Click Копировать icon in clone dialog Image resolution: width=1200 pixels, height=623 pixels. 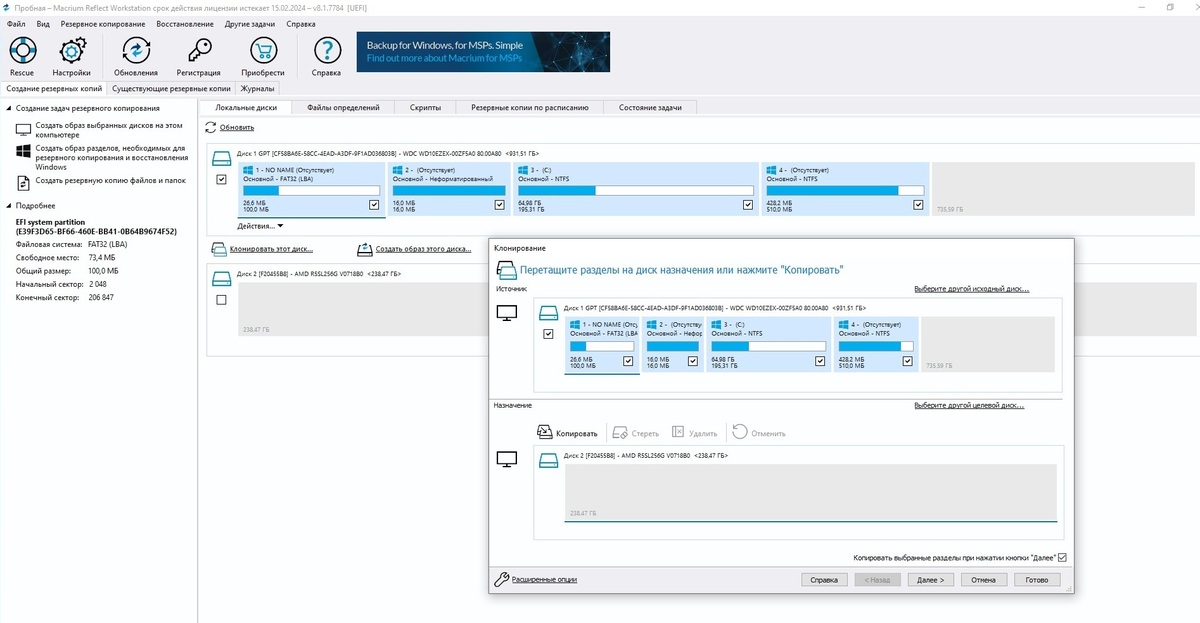[x=545, y=432]
